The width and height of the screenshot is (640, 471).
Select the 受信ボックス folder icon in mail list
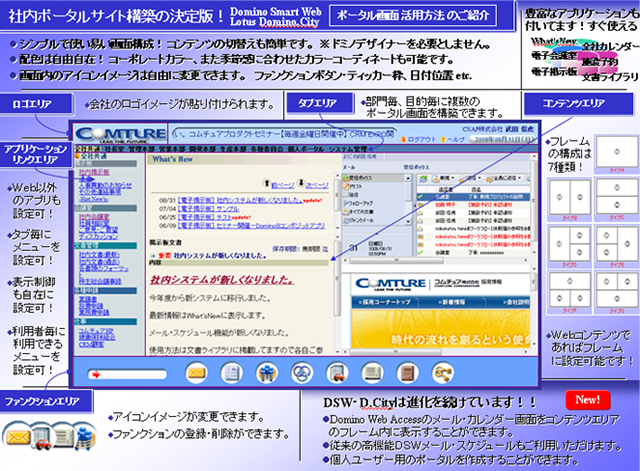[346, 178]
